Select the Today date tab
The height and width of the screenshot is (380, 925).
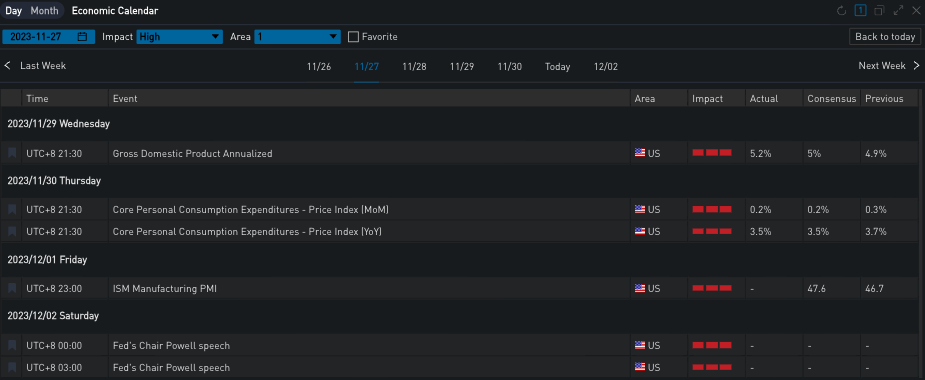(557, 67)
